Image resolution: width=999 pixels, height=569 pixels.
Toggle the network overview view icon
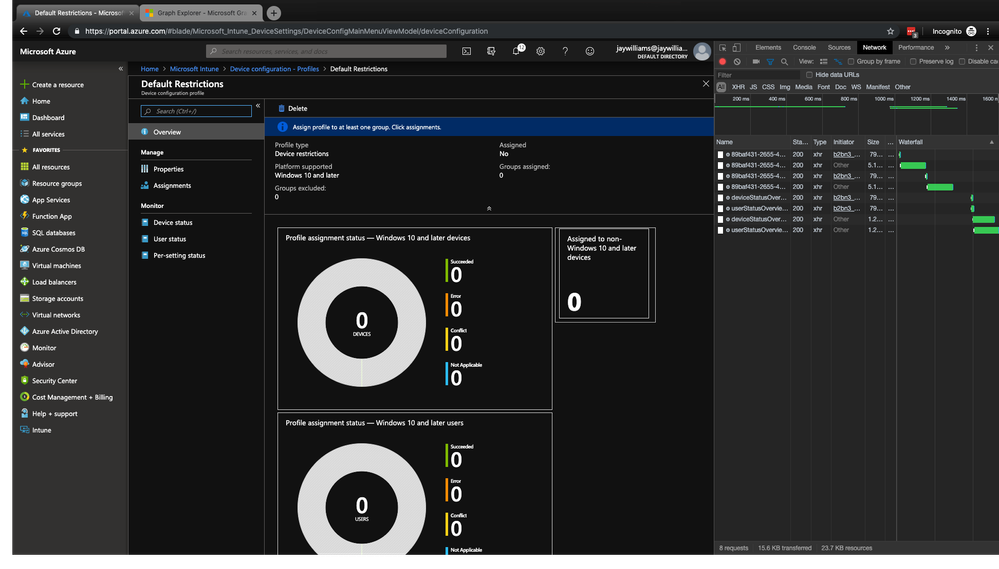pos(838,62)
